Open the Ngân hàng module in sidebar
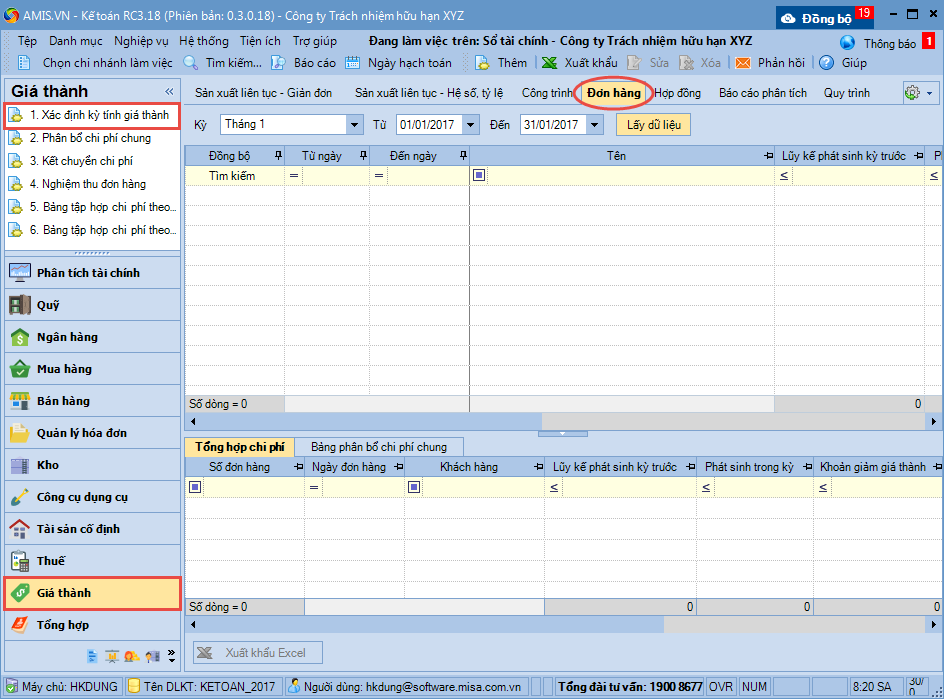 click(67, 337)
